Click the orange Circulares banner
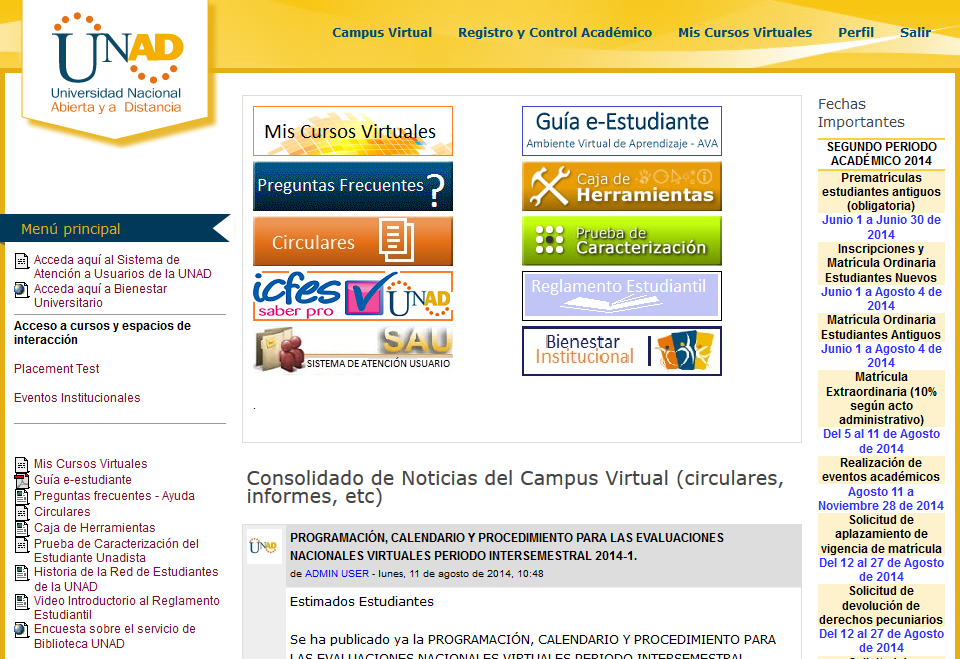This screenshot has height=659, width=960. 352,242
